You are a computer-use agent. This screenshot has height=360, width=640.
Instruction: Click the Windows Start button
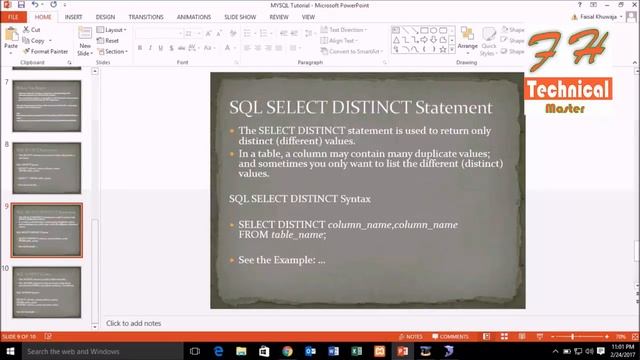tap(11, 351)
